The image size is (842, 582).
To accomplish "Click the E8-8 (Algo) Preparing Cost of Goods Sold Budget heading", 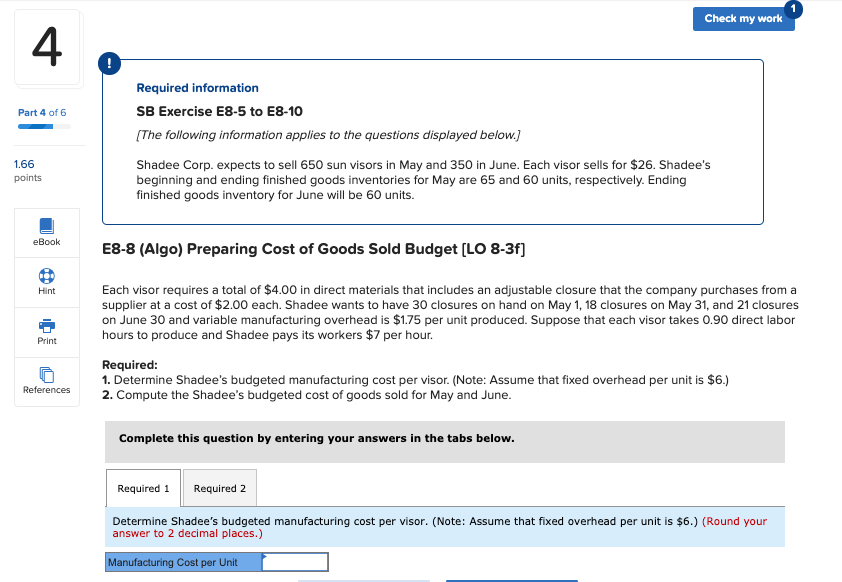I will pos(314,249).
